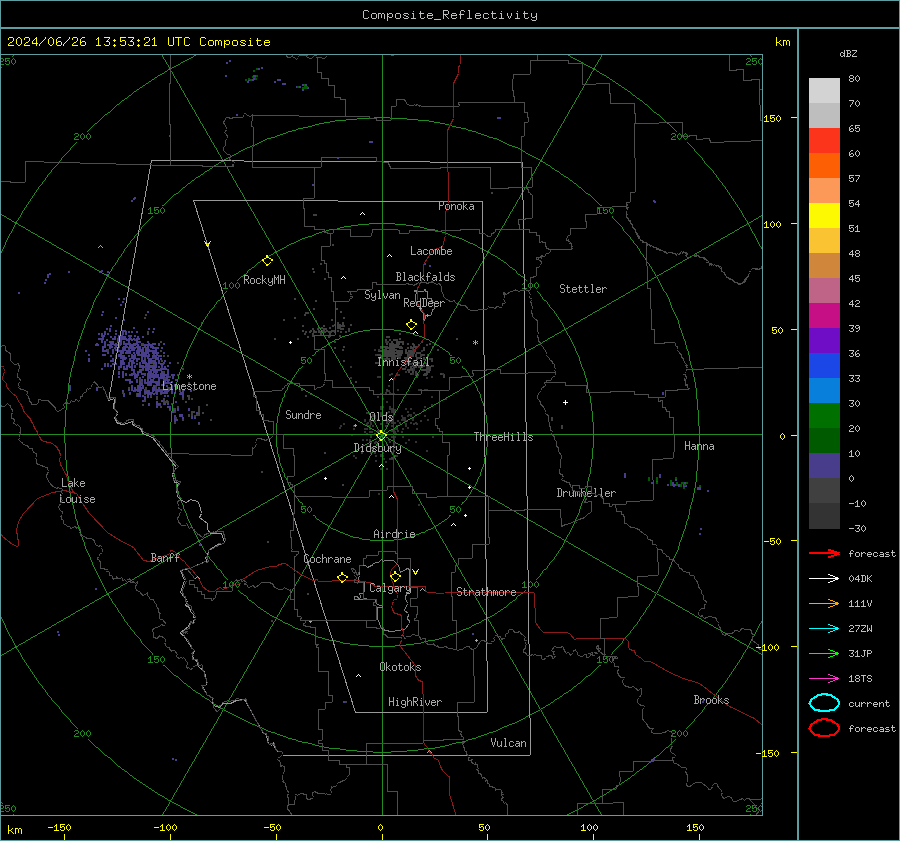The width and height of the screenshot is (900, 841).
Task: Click the Brooks city label
Action: click(711, 700)
